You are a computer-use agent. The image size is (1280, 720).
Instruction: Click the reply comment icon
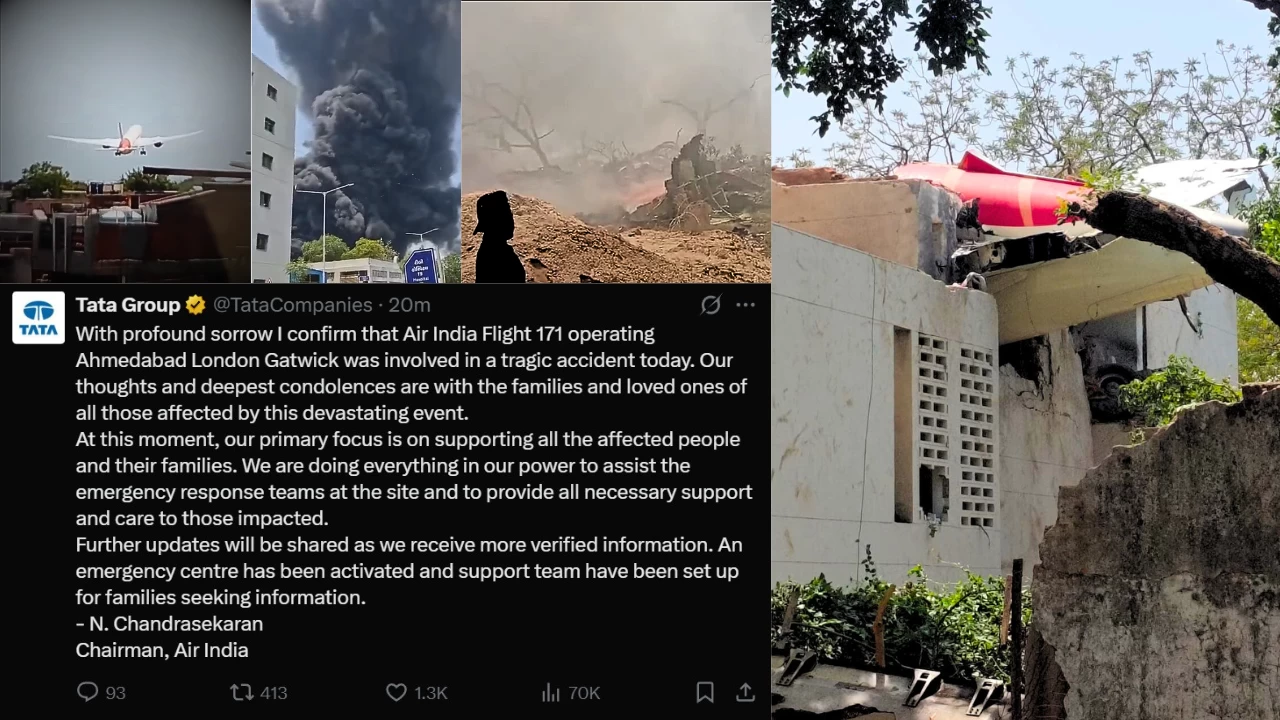pyautogui.click(x=88, y=692)
